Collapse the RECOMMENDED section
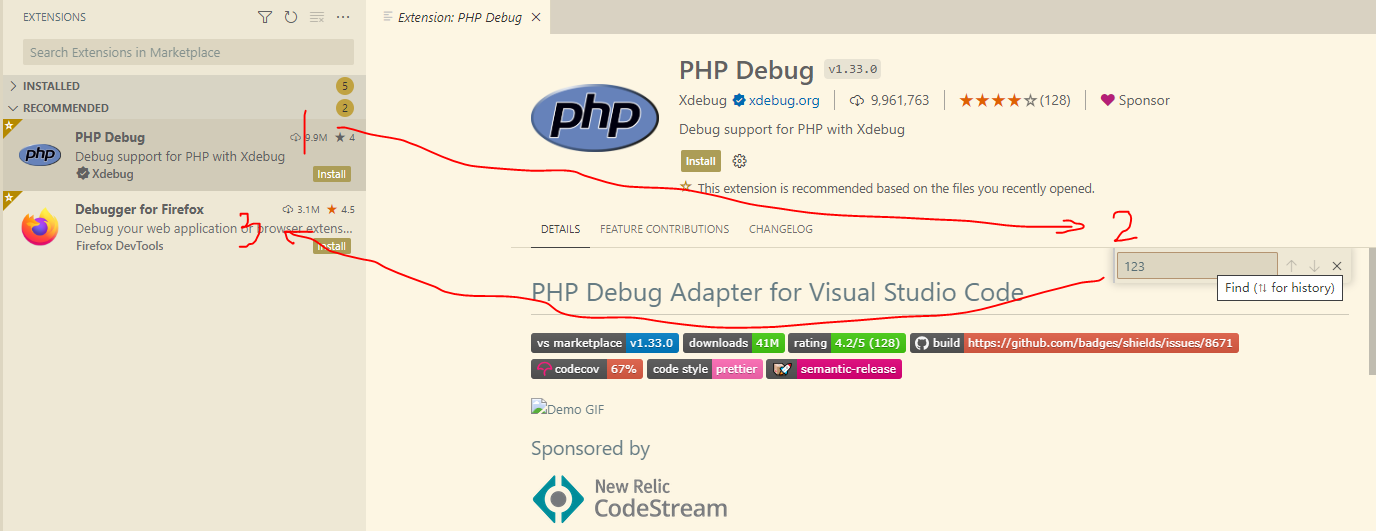The width and height of the screenshot is (1376, 531). point(183,108)
